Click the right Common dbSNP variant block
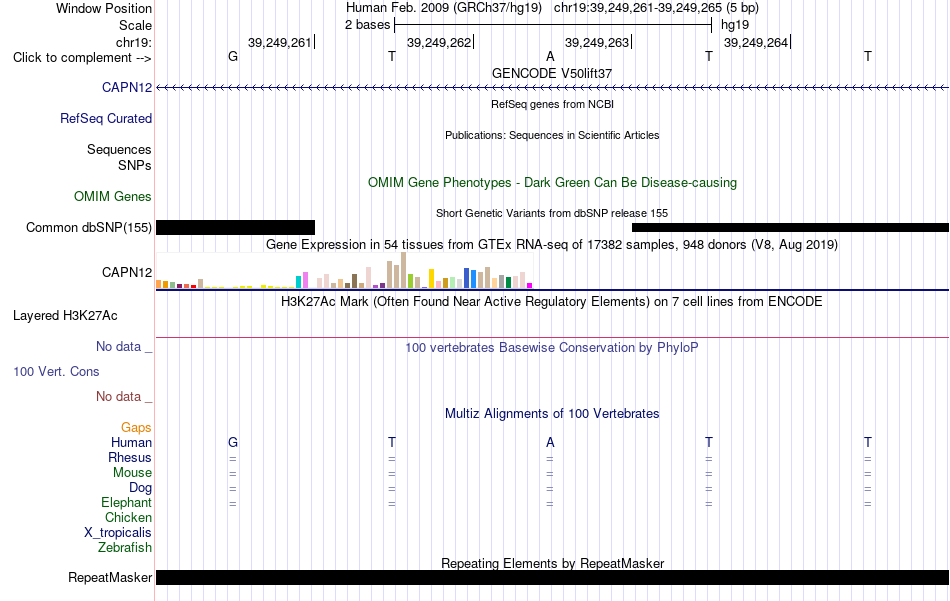950x601 pixels. [790, 228]
